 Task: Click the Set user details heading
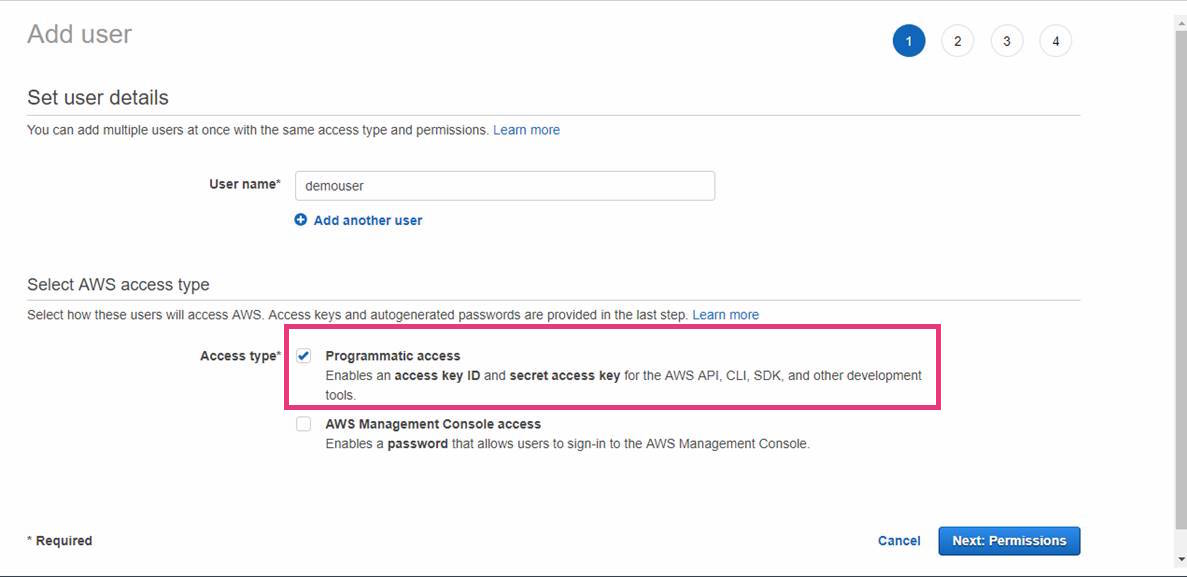(98, 98)
